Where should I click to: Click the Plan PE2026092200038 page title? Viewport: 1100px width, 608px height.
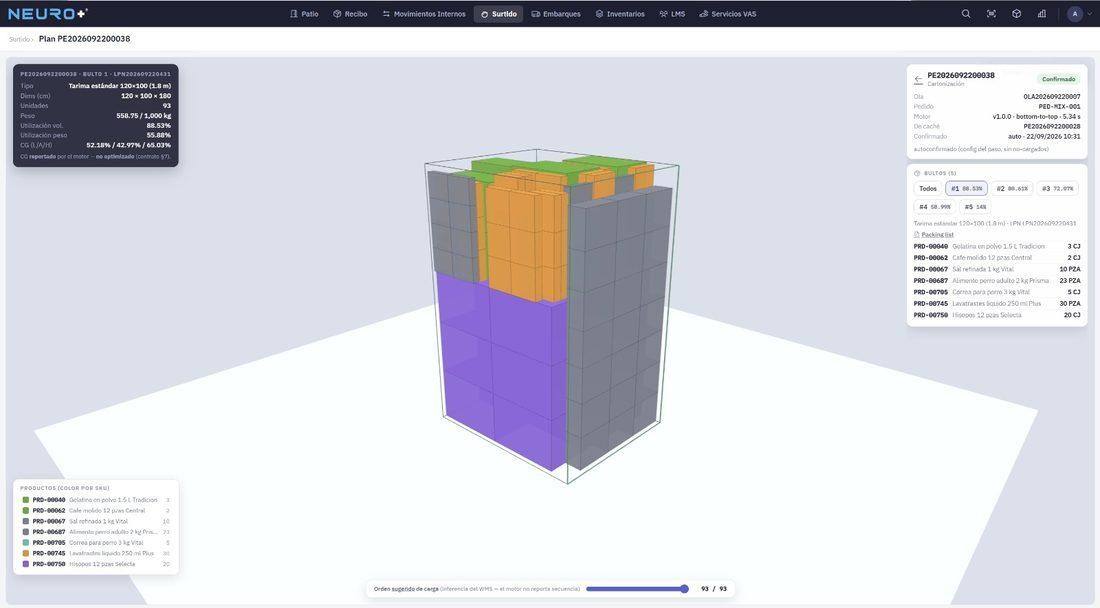pyautogui.click(x=84, y=39)
